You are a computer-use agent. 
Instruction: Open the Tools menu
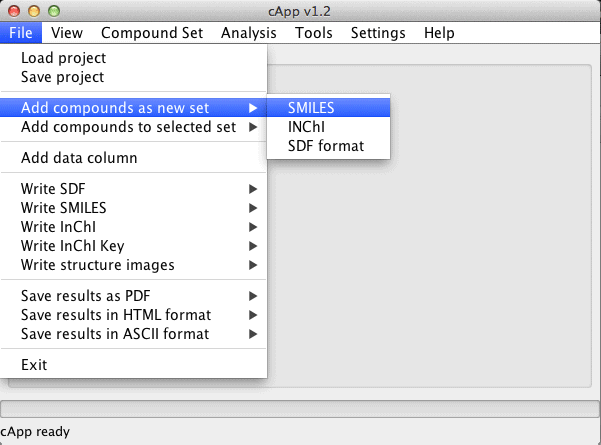click(x=314, y=33)
